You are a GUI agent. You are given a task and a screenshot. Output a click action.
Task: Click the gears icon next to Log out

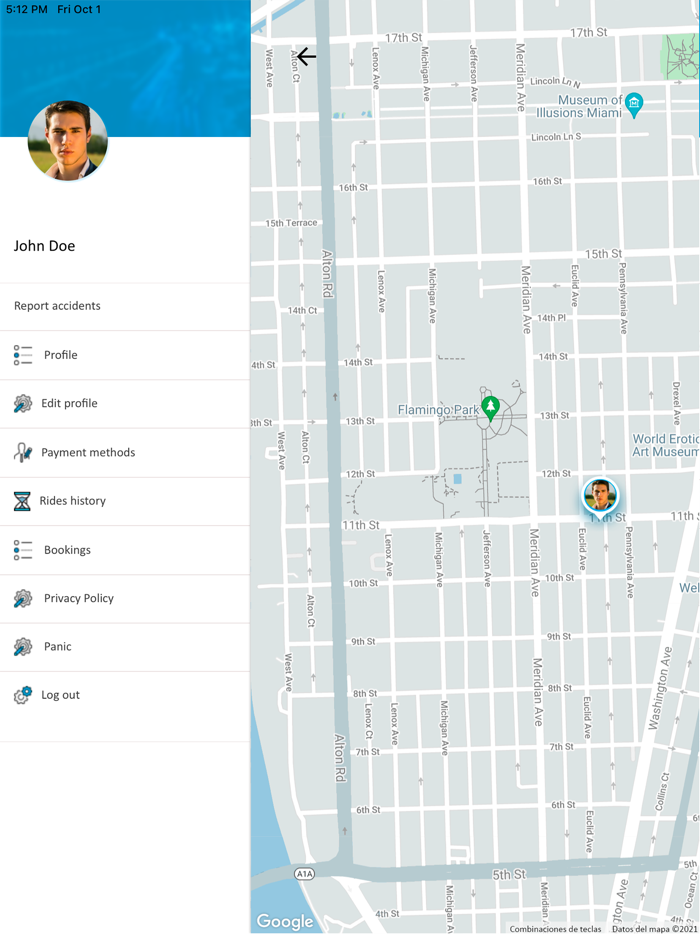pyautogui.click(x=23, y=695)
